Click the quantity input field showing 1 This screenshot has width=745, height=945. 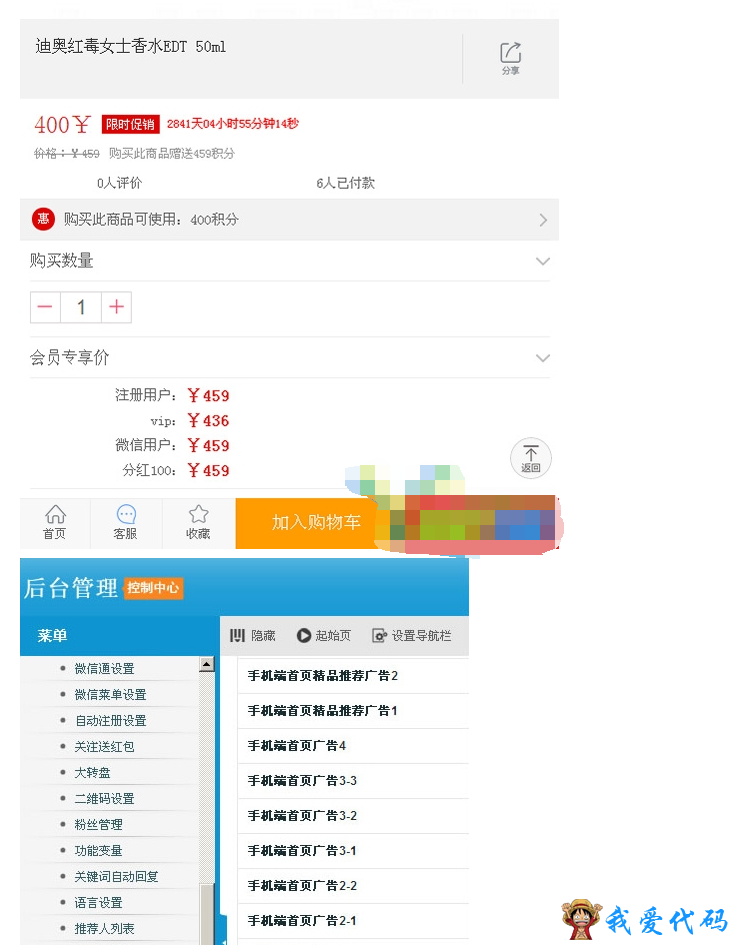point(81,307)
